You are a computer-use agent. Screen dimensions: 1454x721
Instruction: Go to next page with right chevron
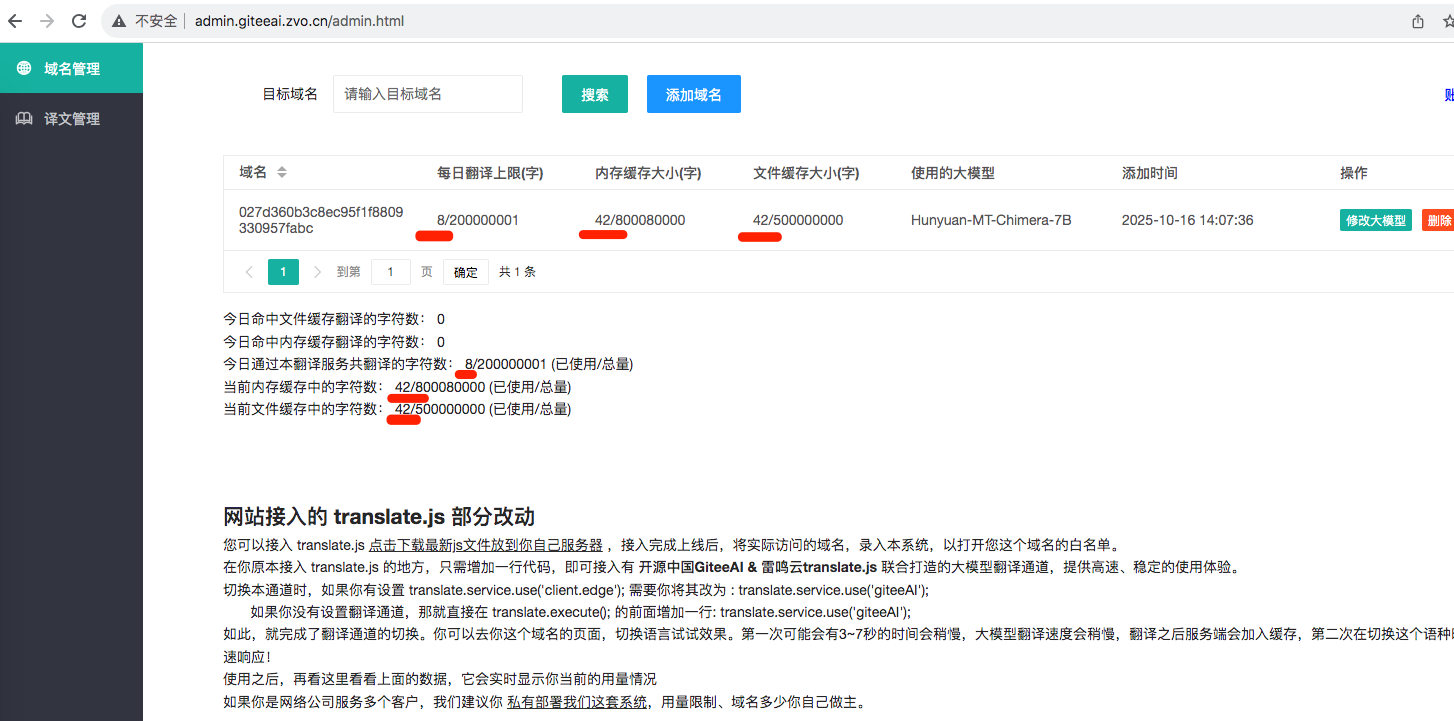click(317, 272)
